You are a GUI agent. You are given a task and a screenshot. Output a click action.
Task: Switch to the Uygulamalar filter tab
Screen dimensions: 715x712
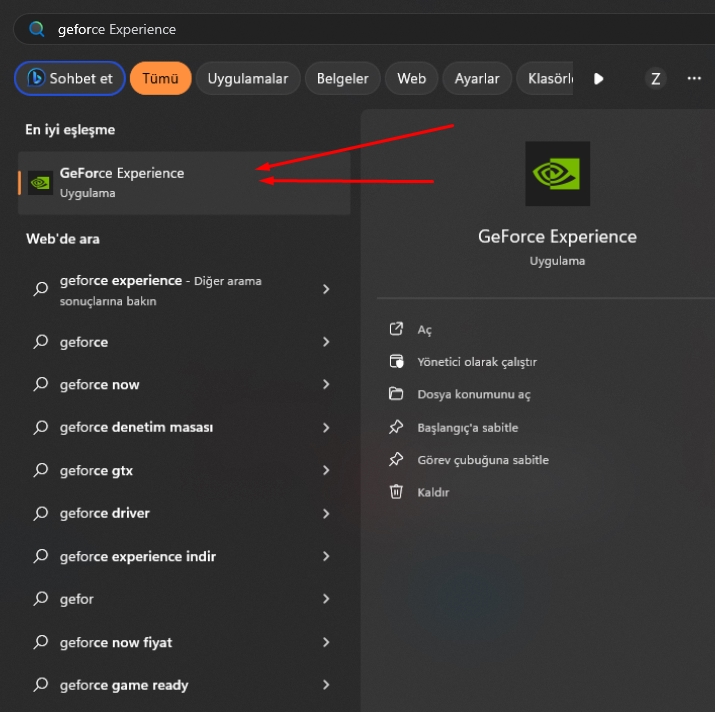[248, 78]
